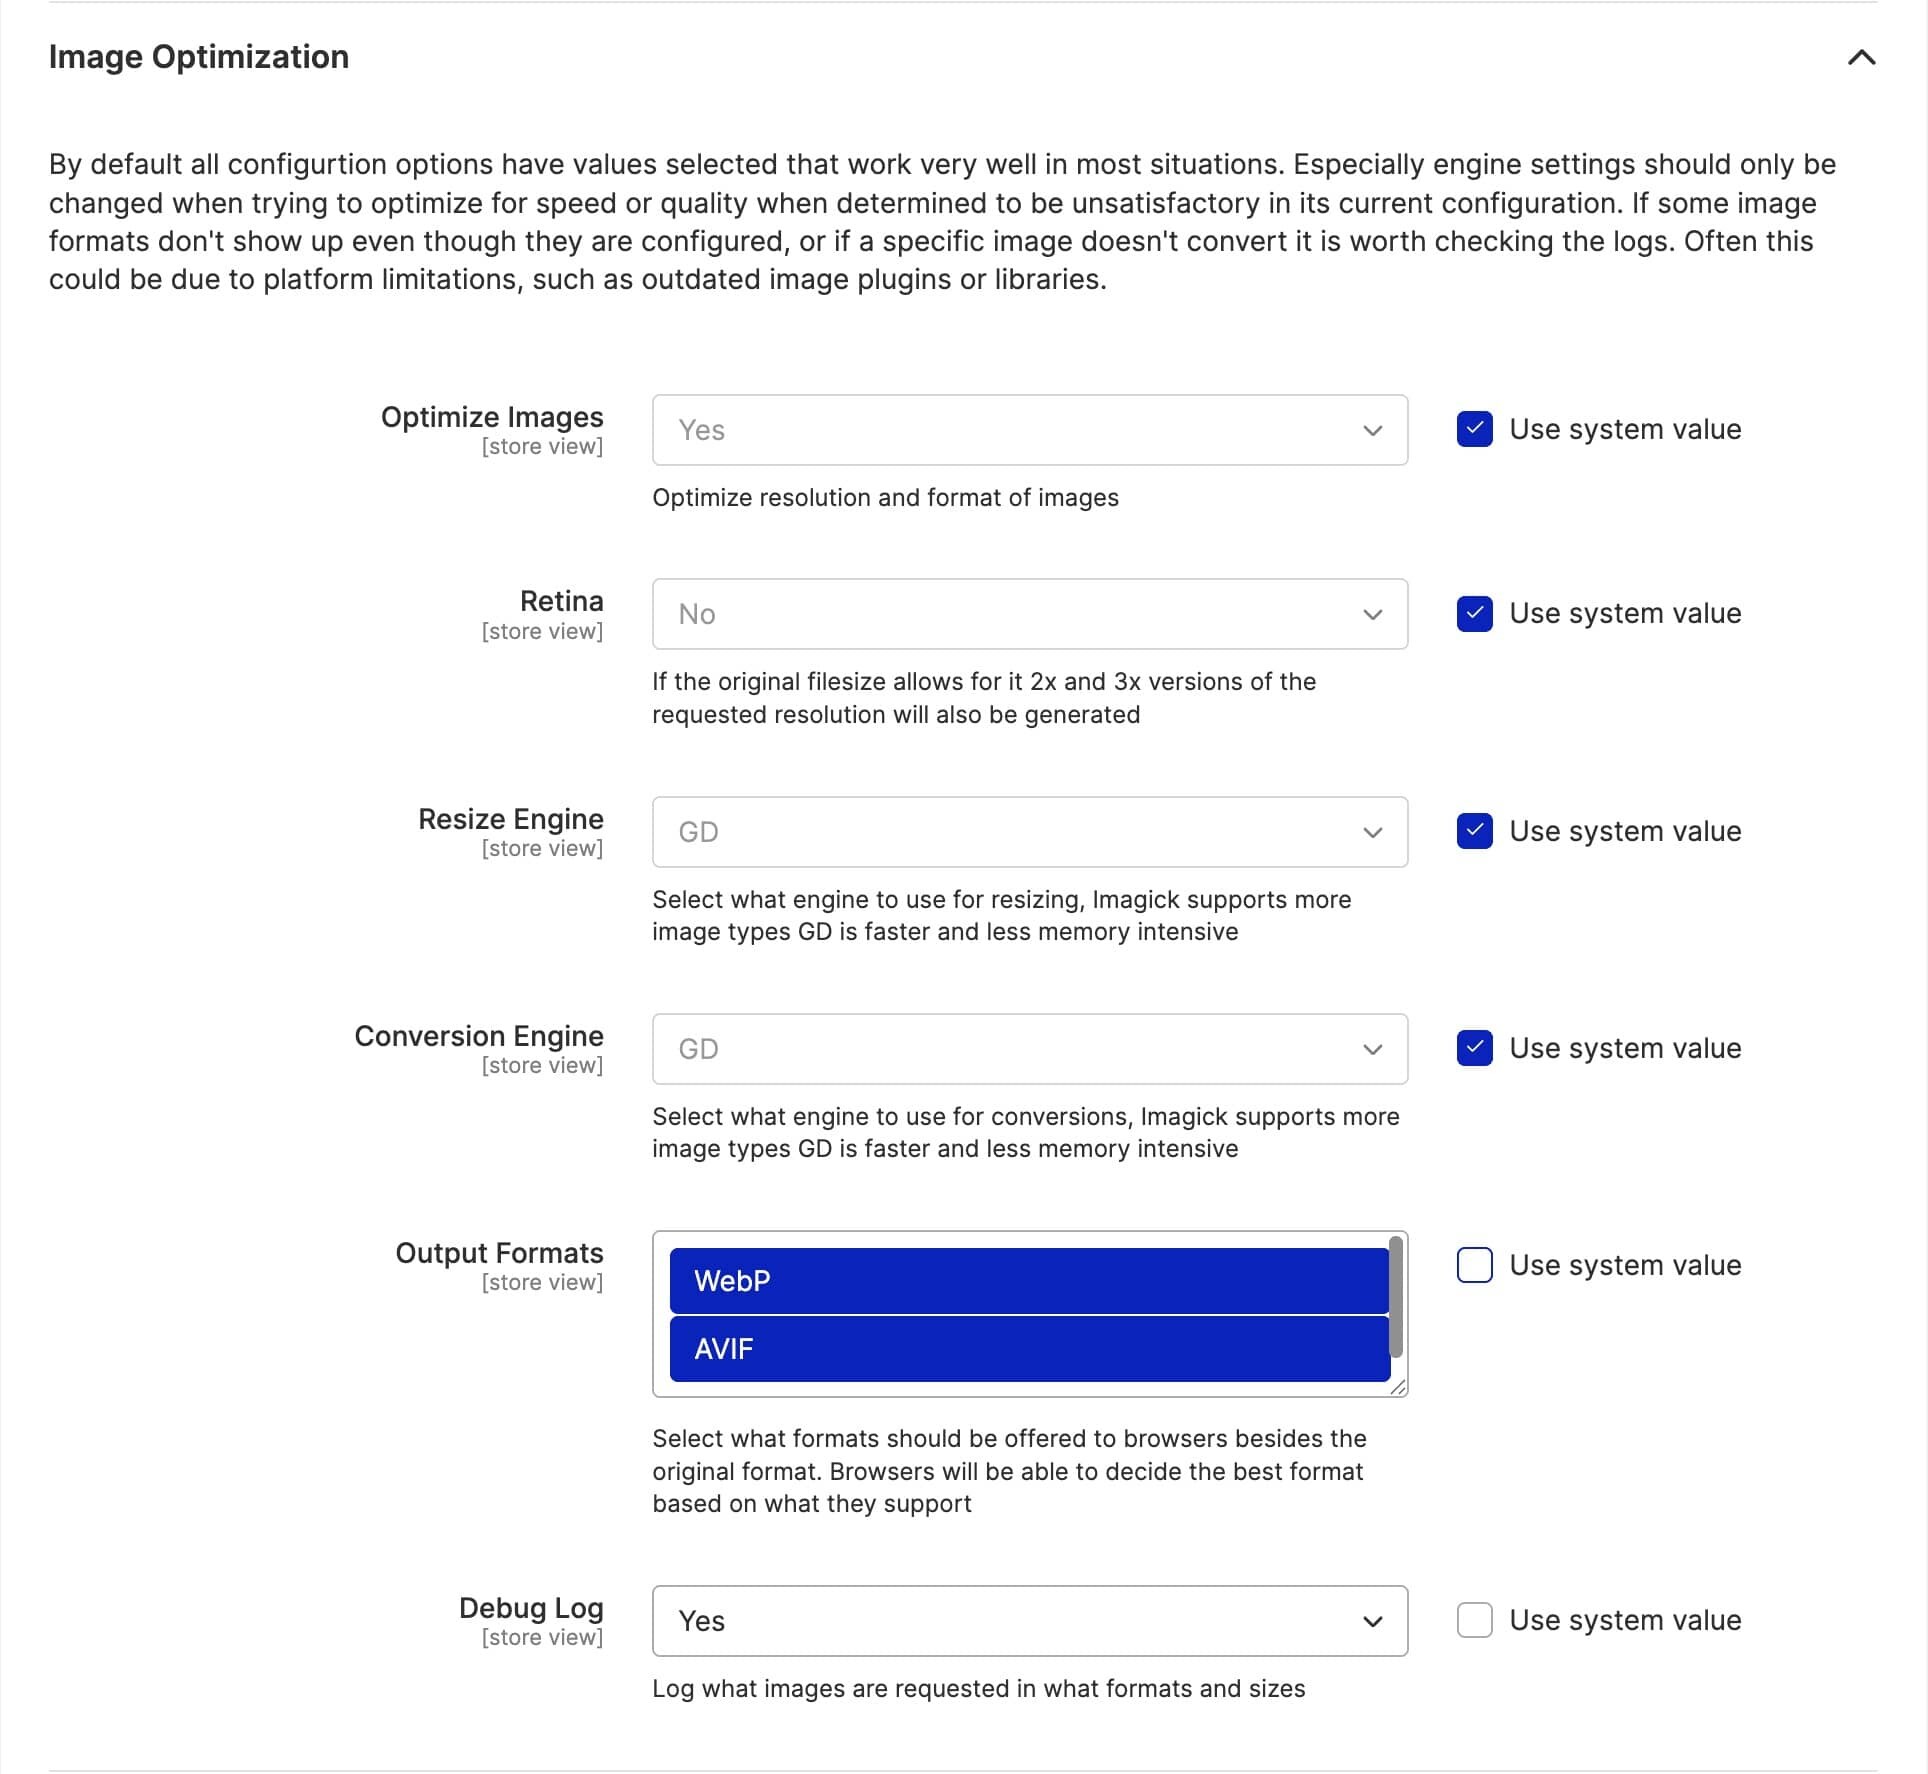Open the Conversion Engine dropdown
This screenshot has width=1928, height=1774.
point(1030,1049)
